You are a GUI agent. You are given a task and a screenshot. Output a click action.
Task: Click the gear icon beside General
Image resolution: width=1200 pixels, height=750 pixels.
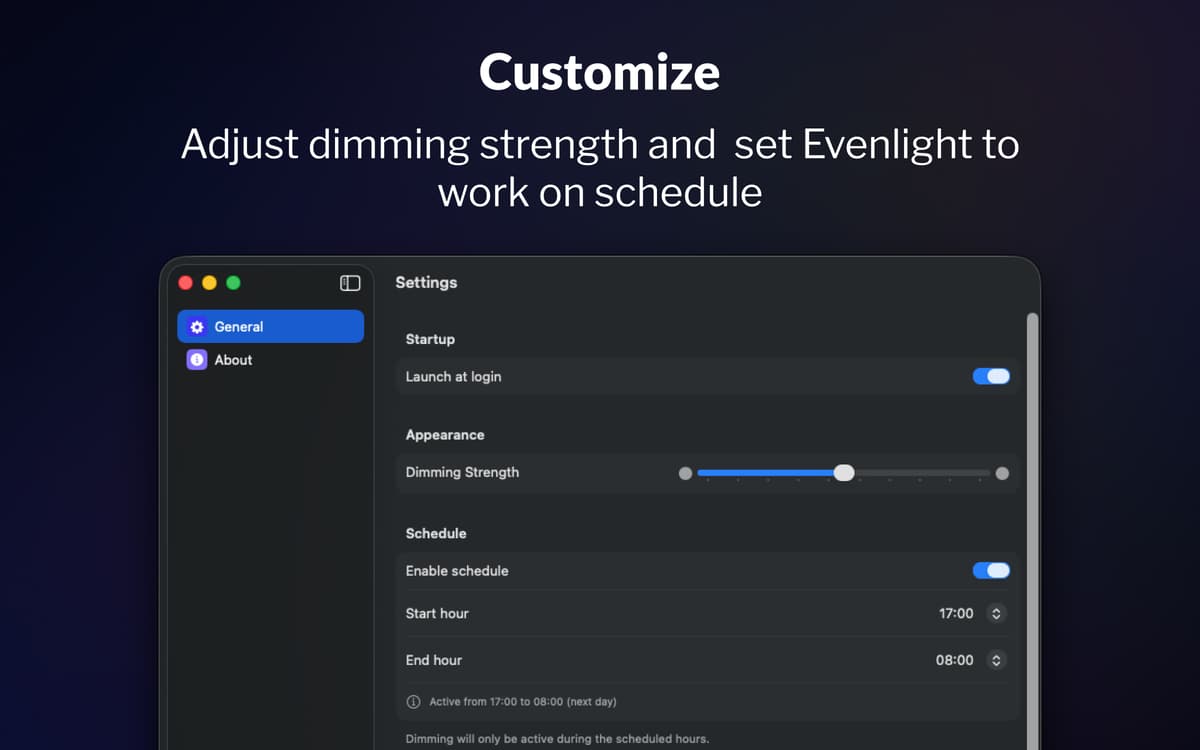(x=197, y=327)
